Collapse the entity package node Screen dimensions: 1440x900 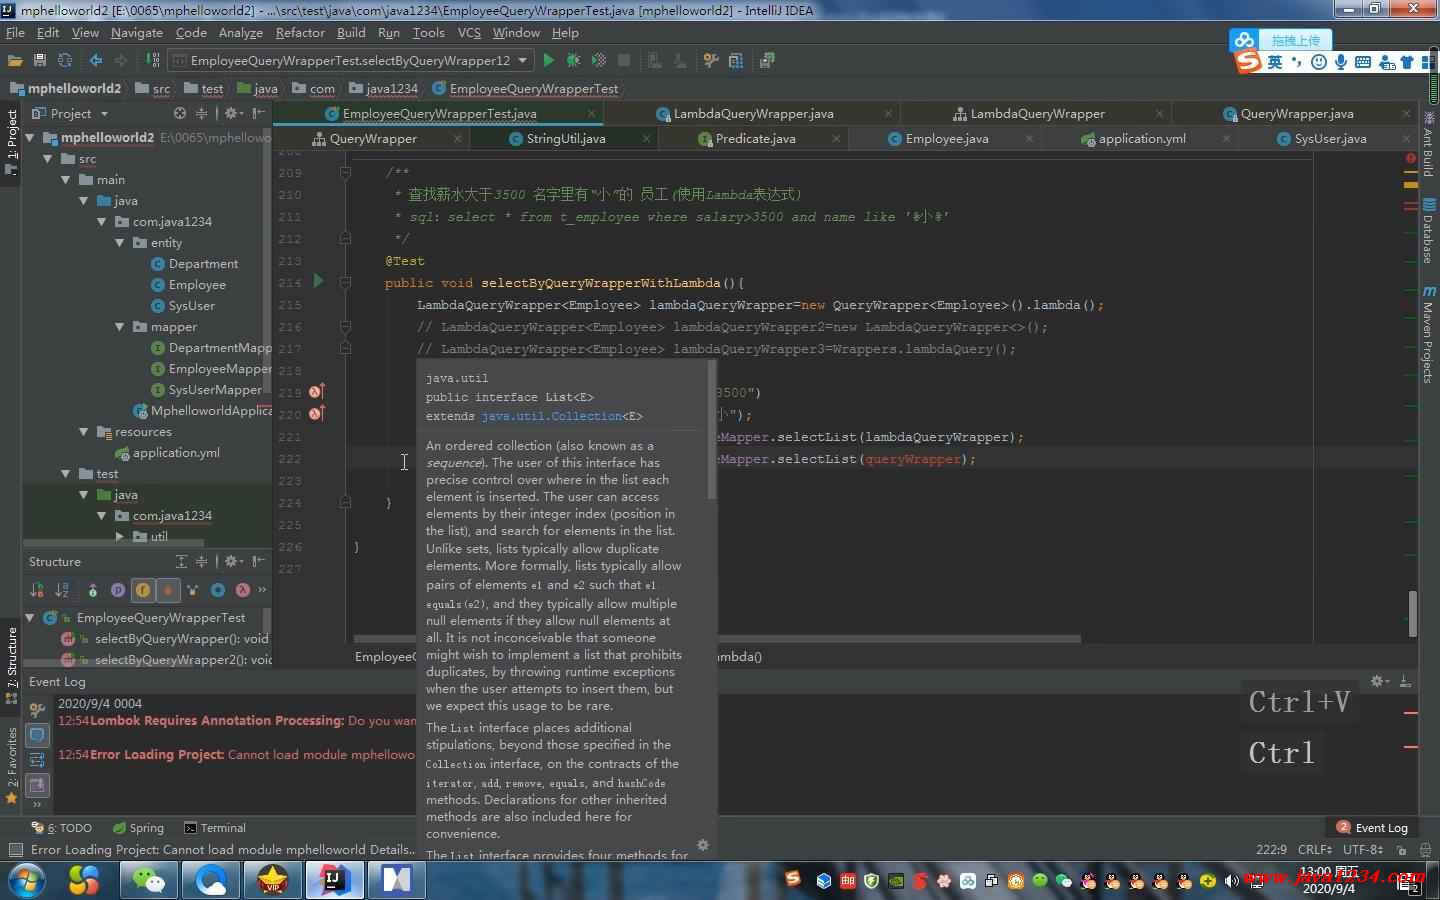[120, 242]
